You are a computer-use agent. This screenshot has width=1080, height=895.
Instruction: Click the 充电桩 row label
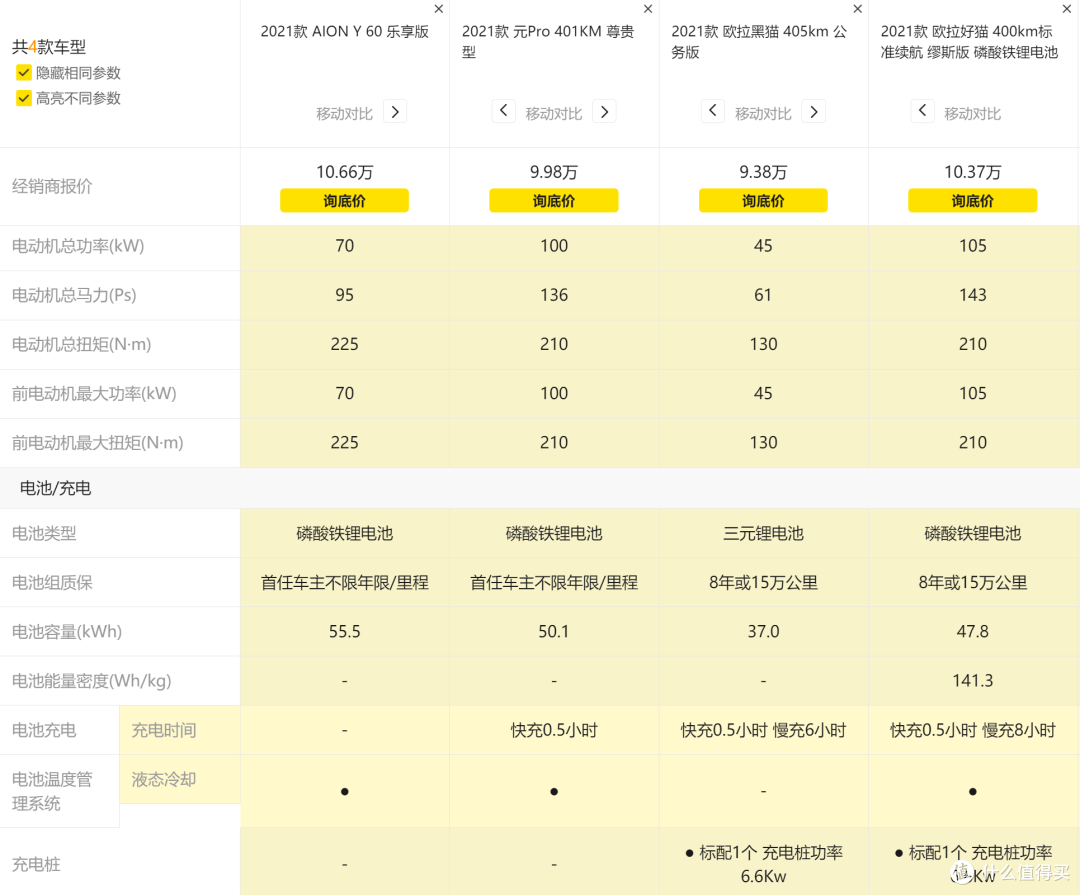(36, 864)
